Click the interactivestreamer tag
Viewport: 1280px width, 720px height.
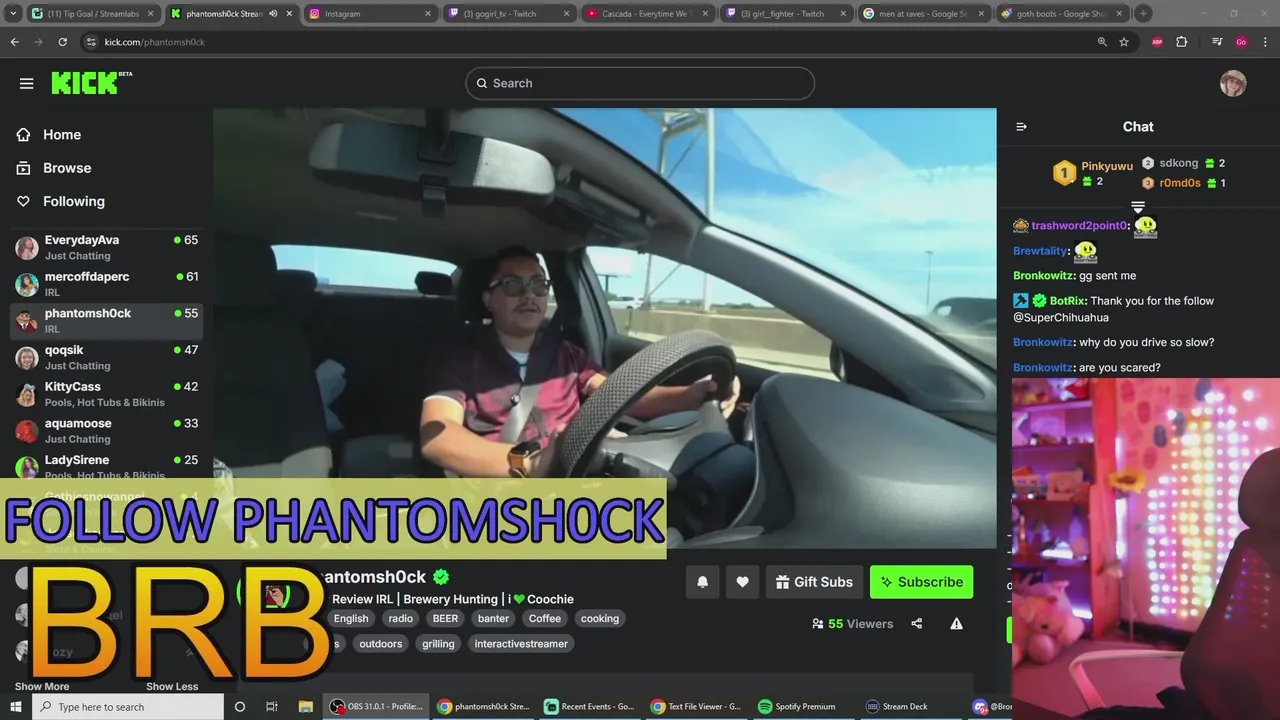[521, 644]
